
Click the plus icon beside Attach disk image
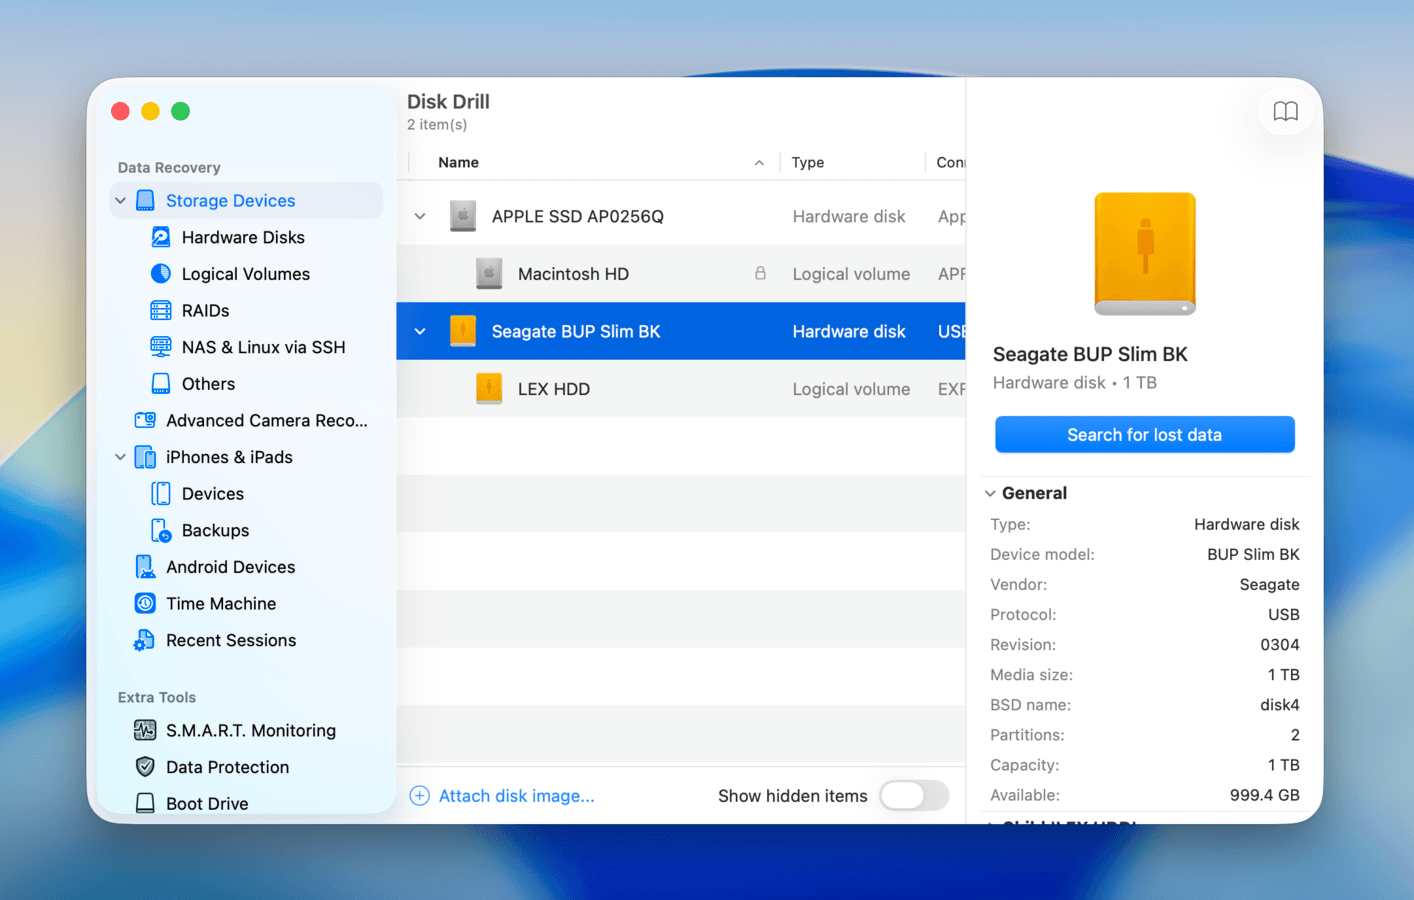pos(420,796)
